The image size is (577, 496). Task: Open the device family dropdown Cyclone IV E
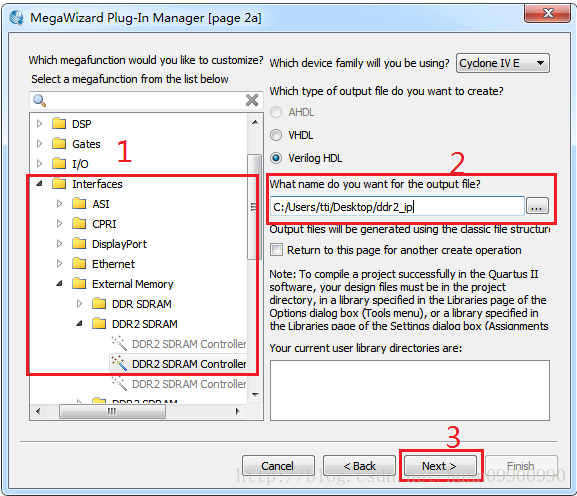(503, 63)
